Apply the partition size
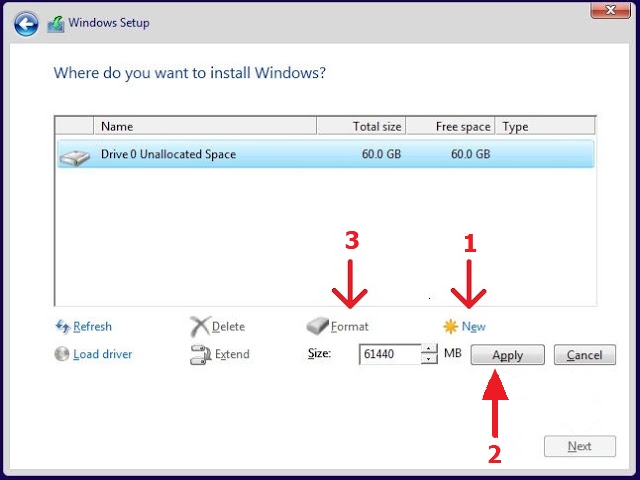Viewport: 640px width, 480px height. click(x=507, y=355)
